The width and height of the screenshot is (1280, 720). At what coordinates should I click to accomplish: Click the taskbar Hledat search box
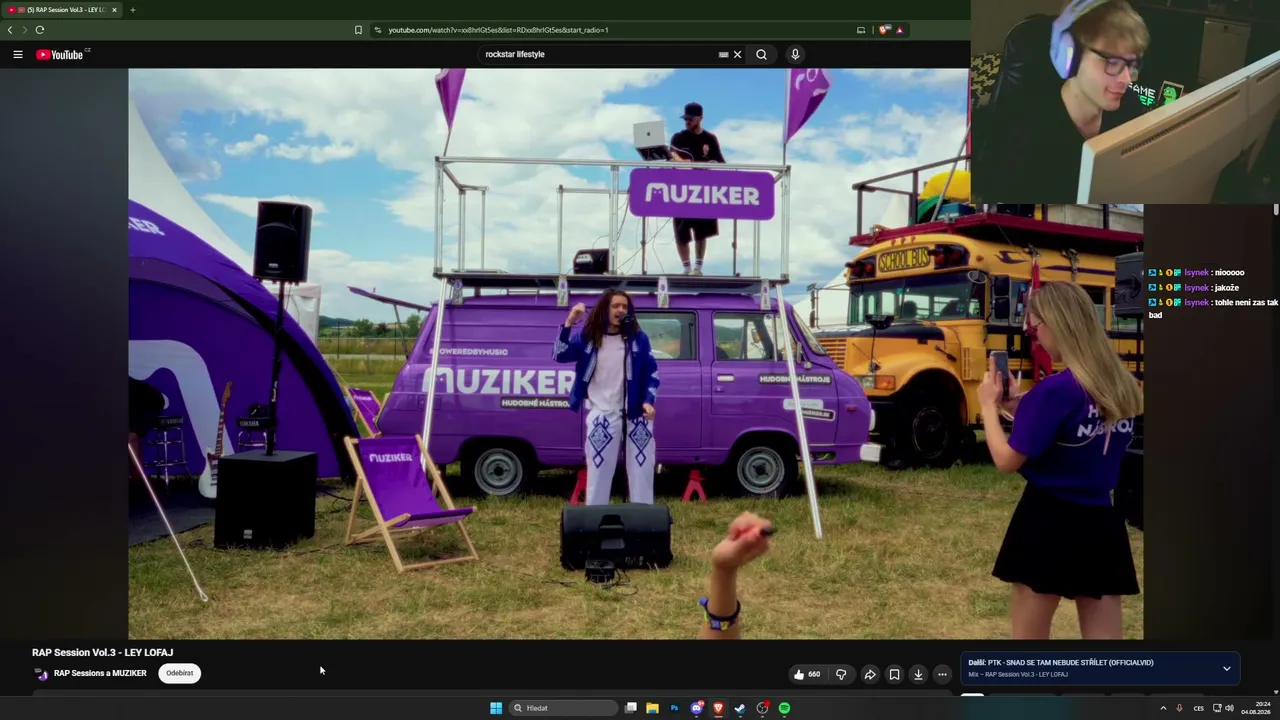562,708
